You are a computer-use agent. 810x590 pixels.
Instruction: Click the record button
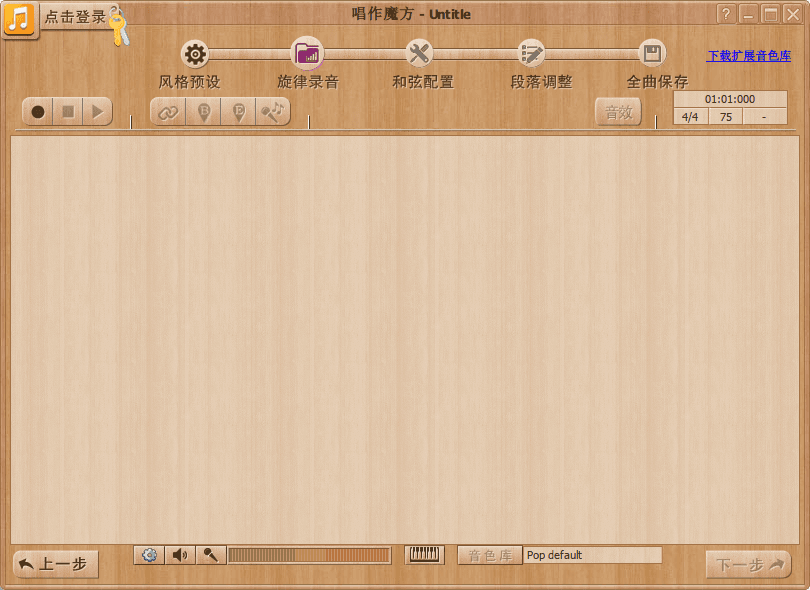(38, 112)
